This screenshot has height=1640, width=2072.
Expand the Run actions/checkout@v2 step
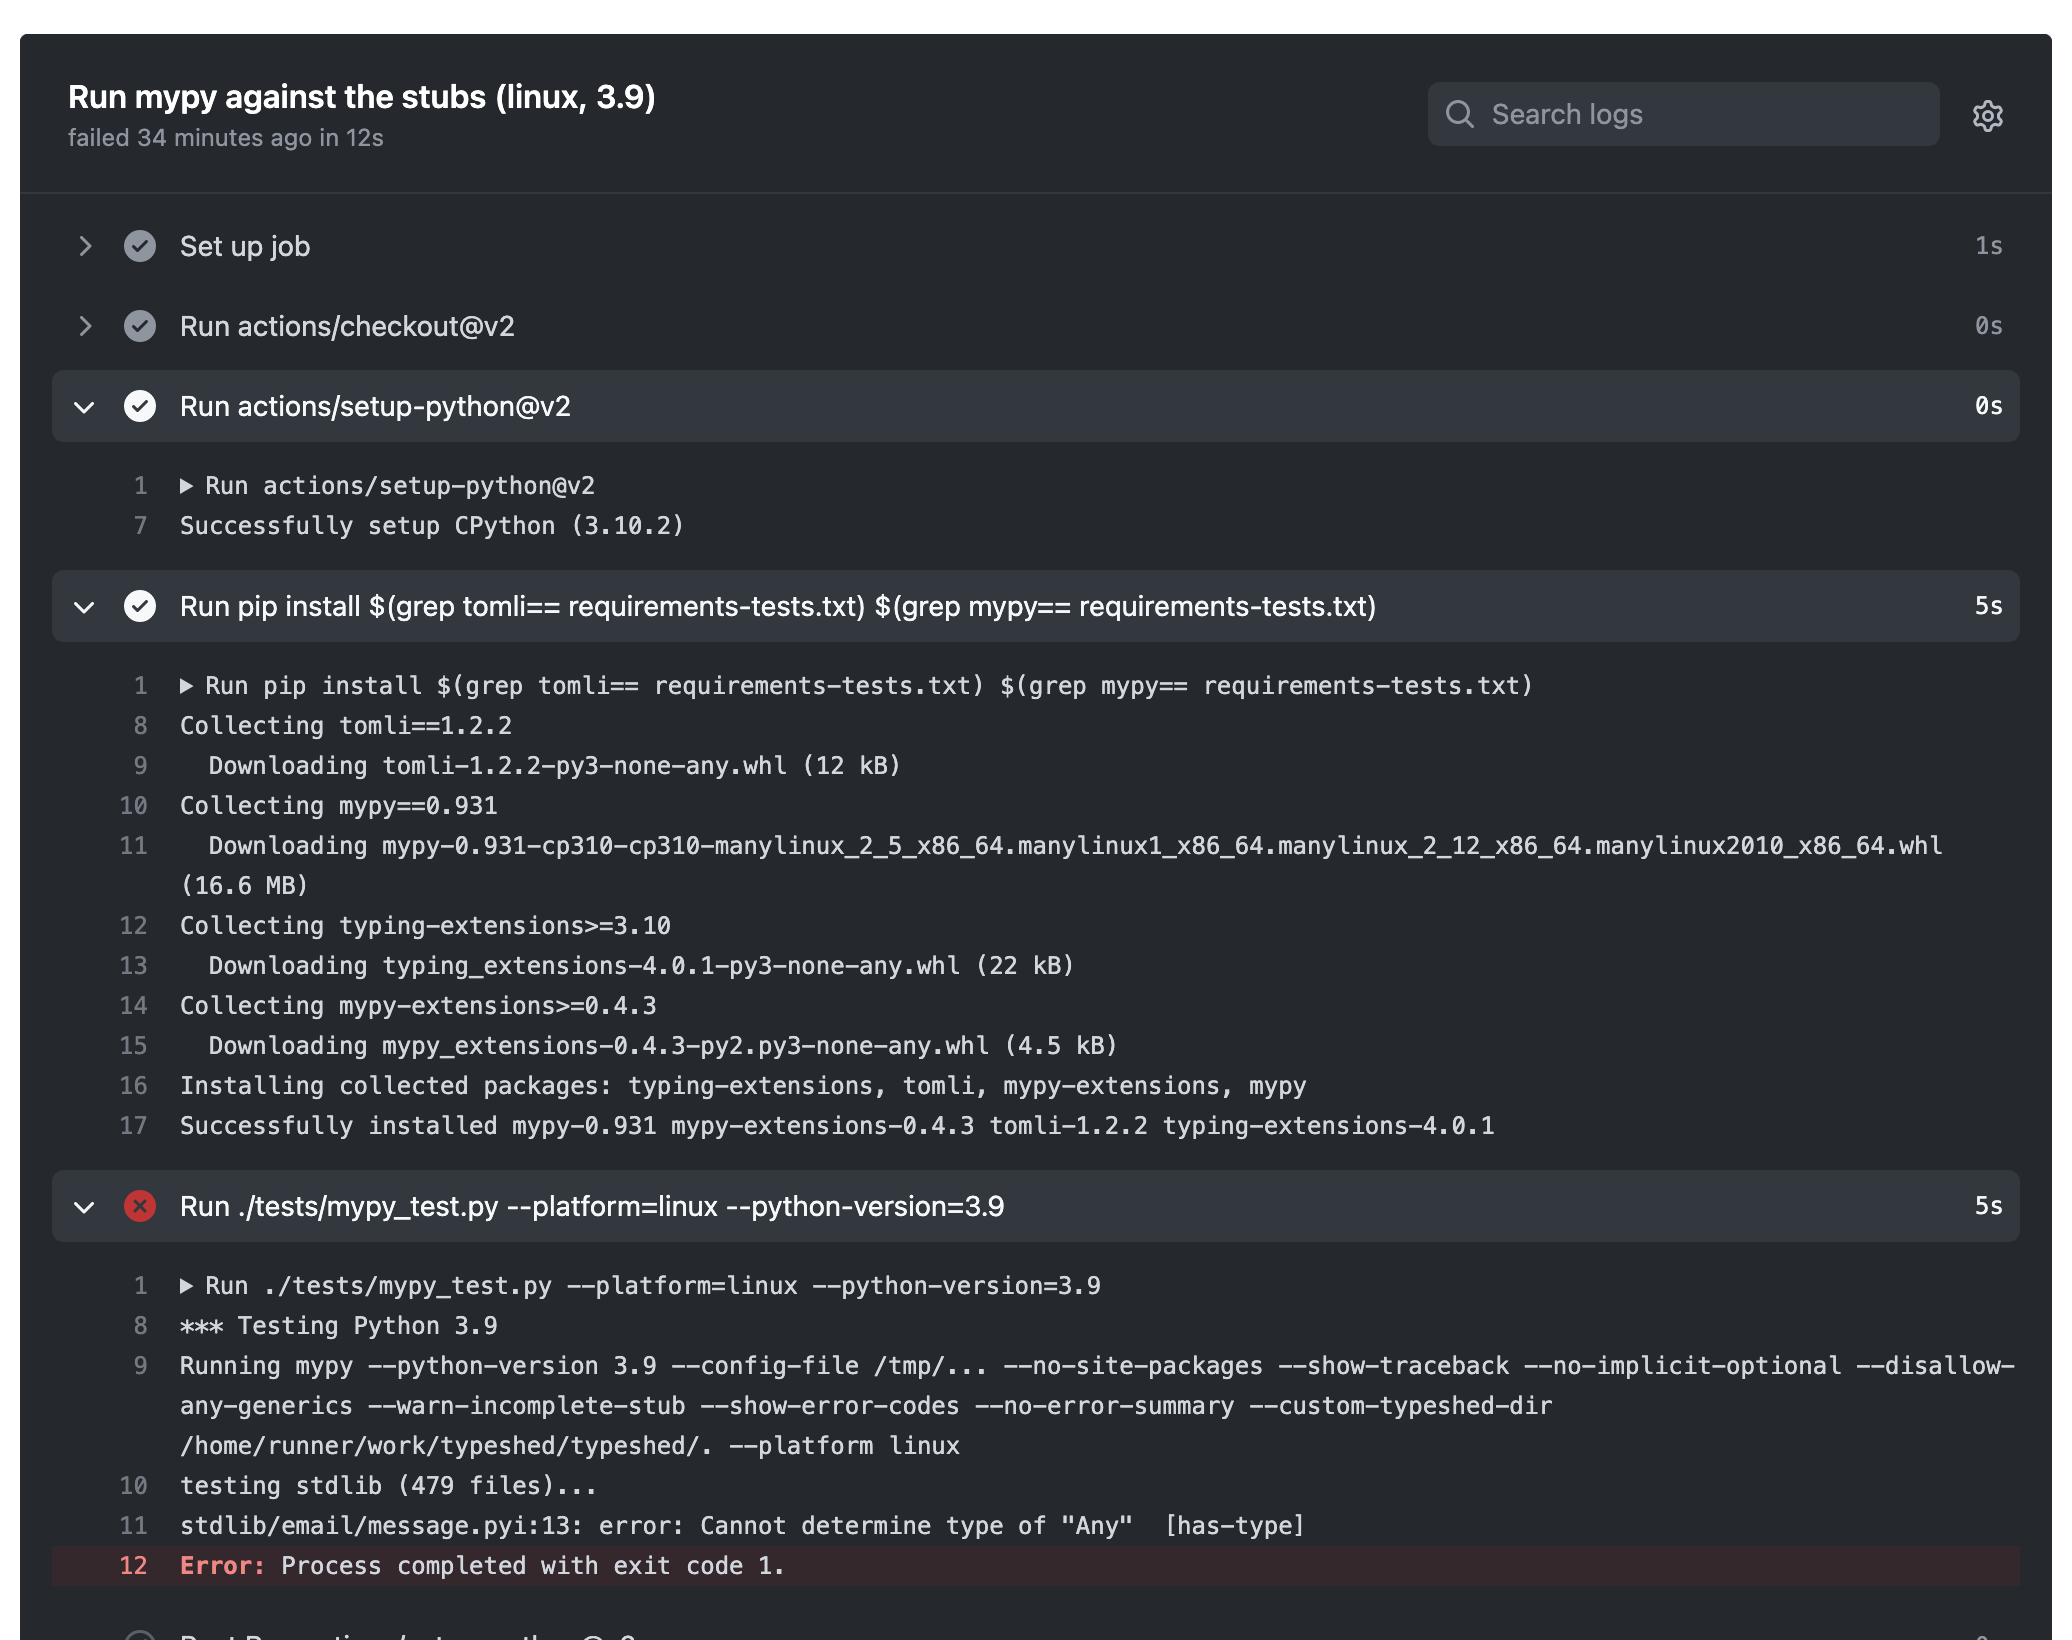pos(85,326)
